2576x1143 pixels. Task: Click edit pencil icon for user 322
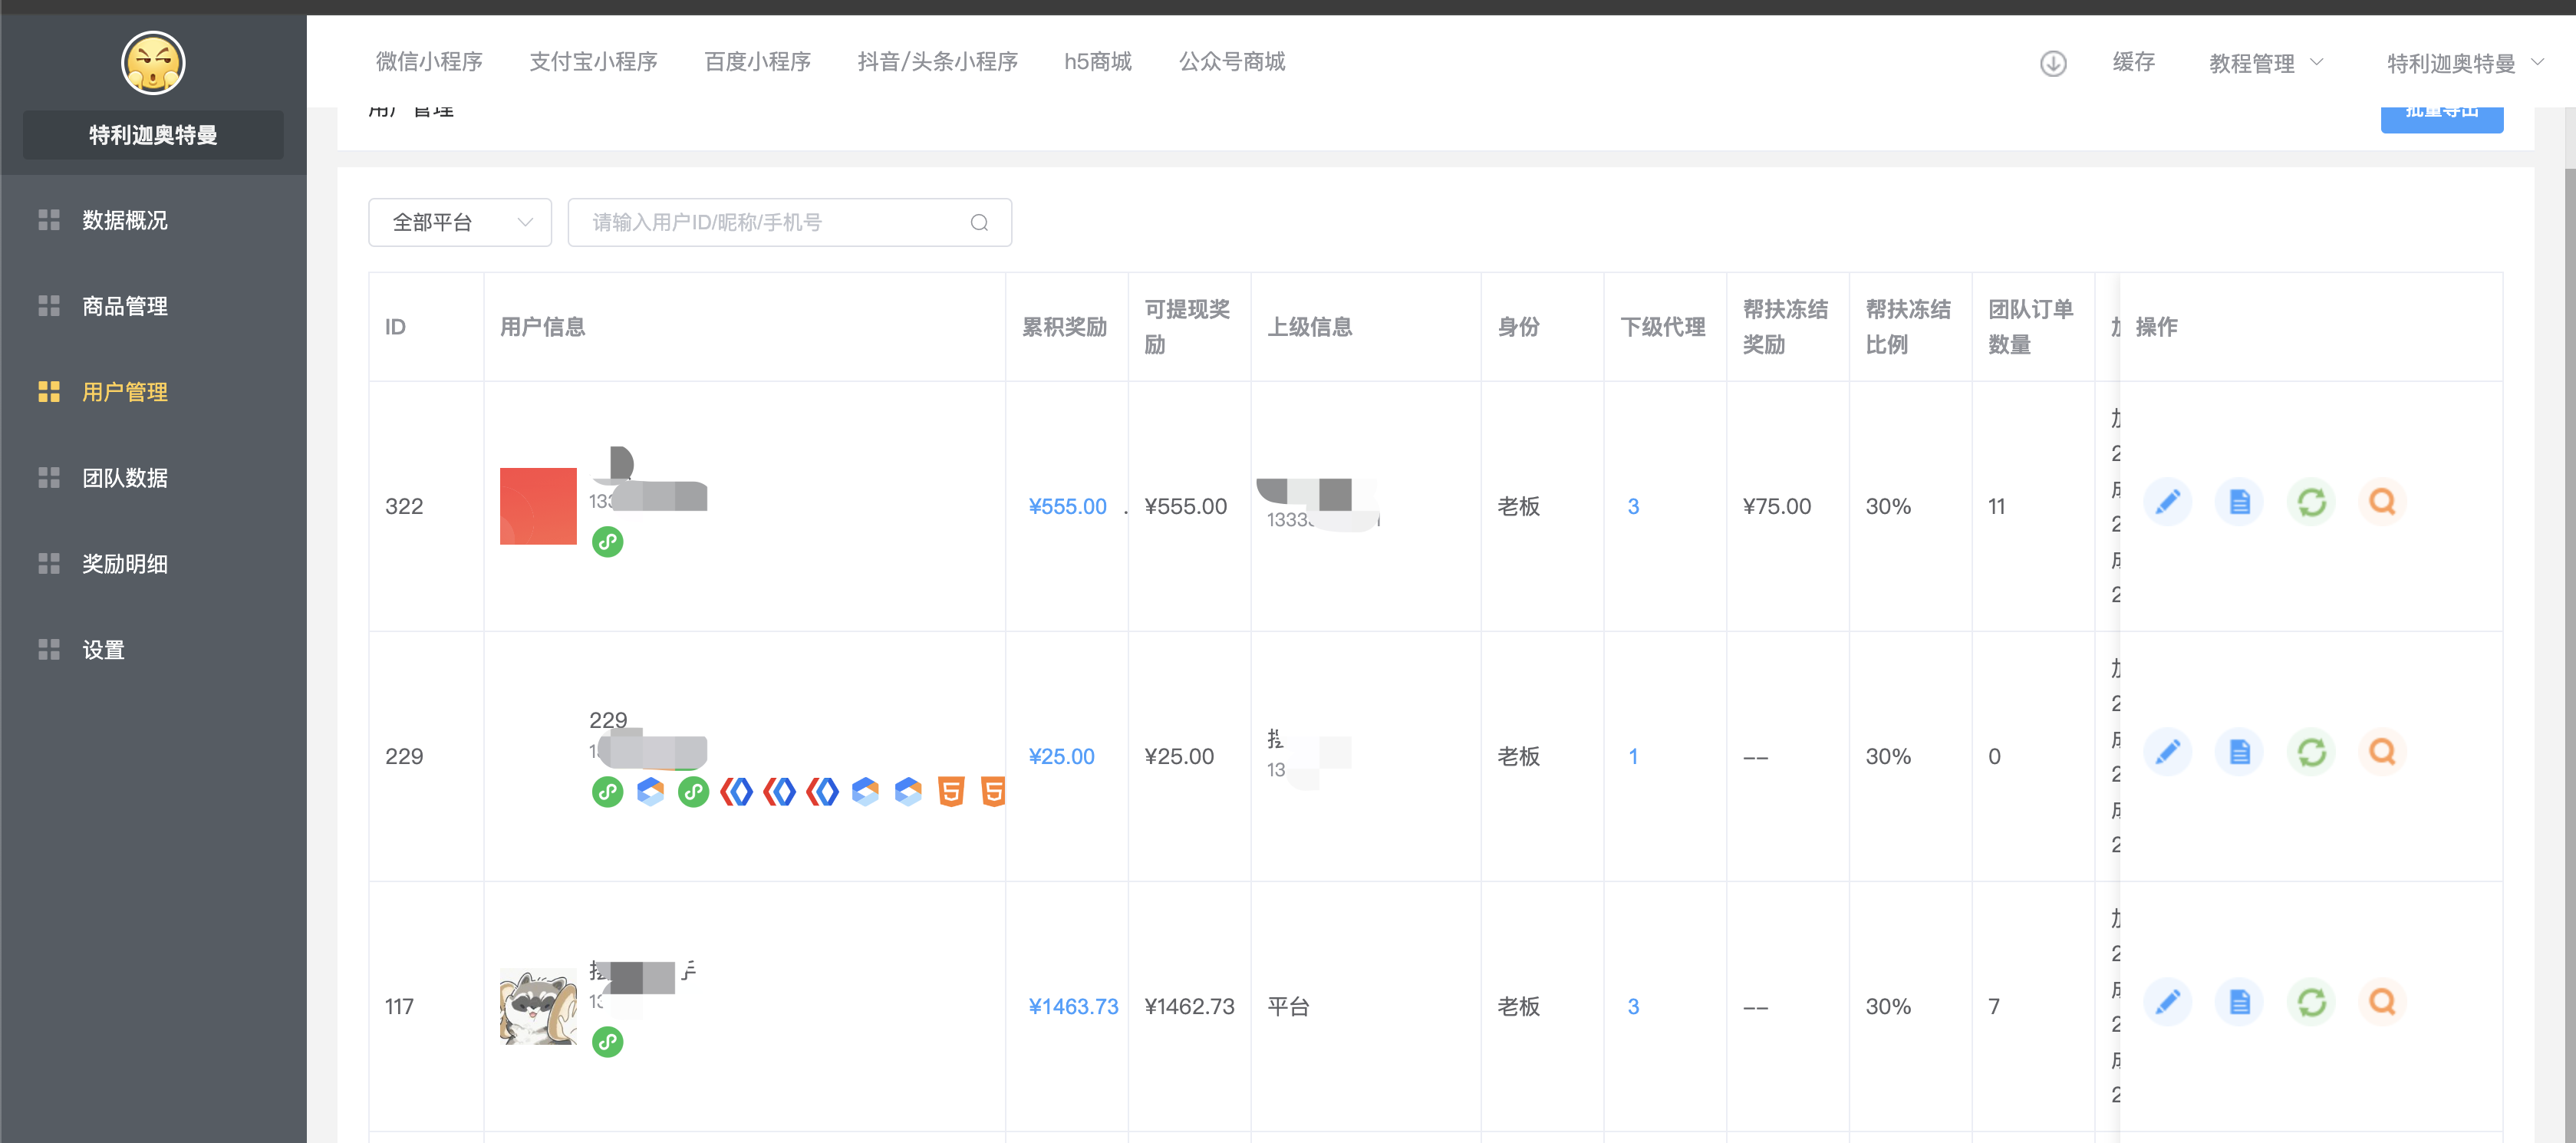point(2167,502)
